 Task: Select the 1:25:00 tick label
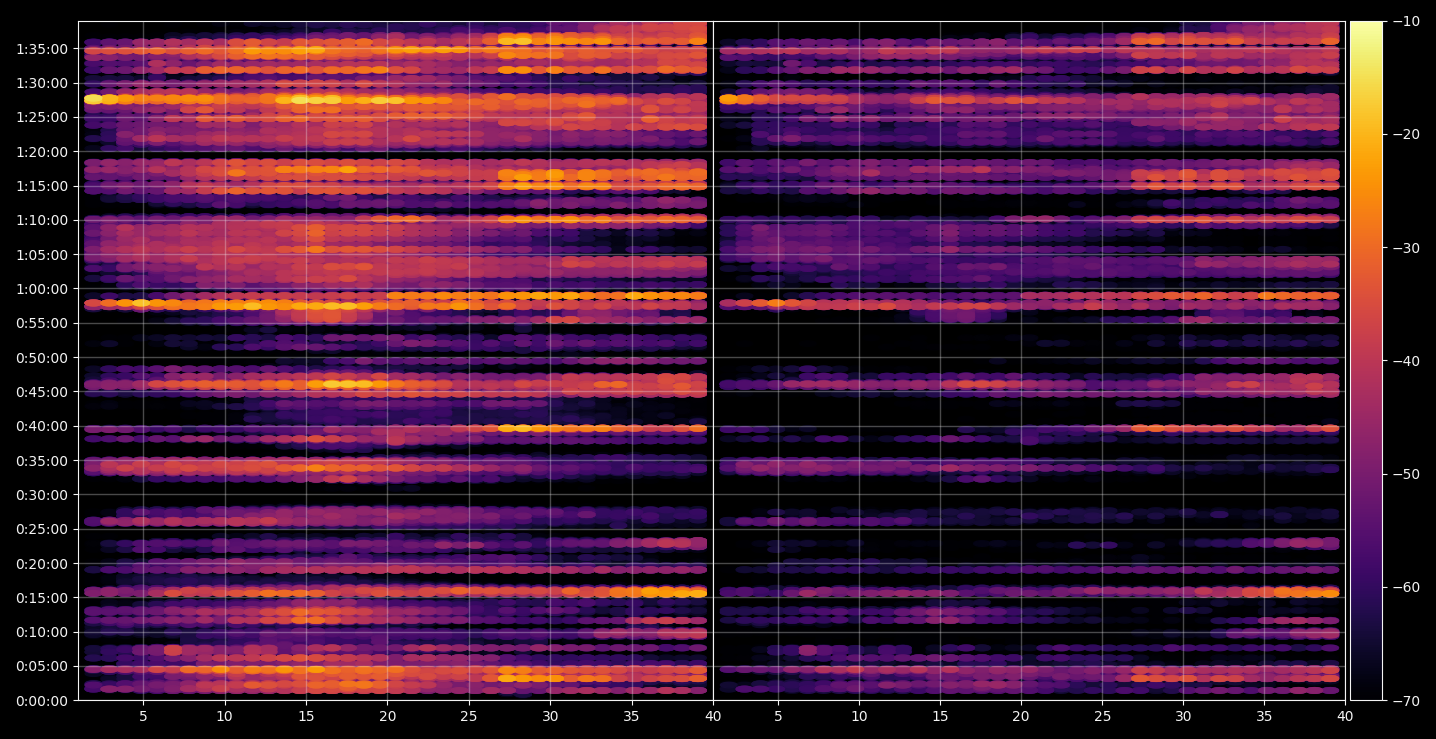(x=42, y=117)
